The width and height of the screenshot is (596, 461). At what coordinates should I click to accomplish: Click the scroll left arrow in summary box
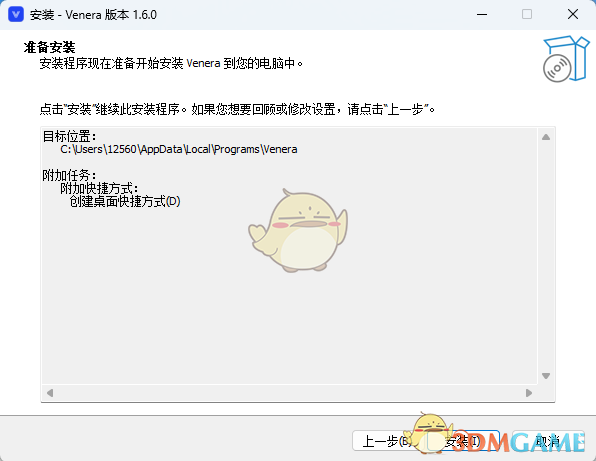(x=50, y=393)
